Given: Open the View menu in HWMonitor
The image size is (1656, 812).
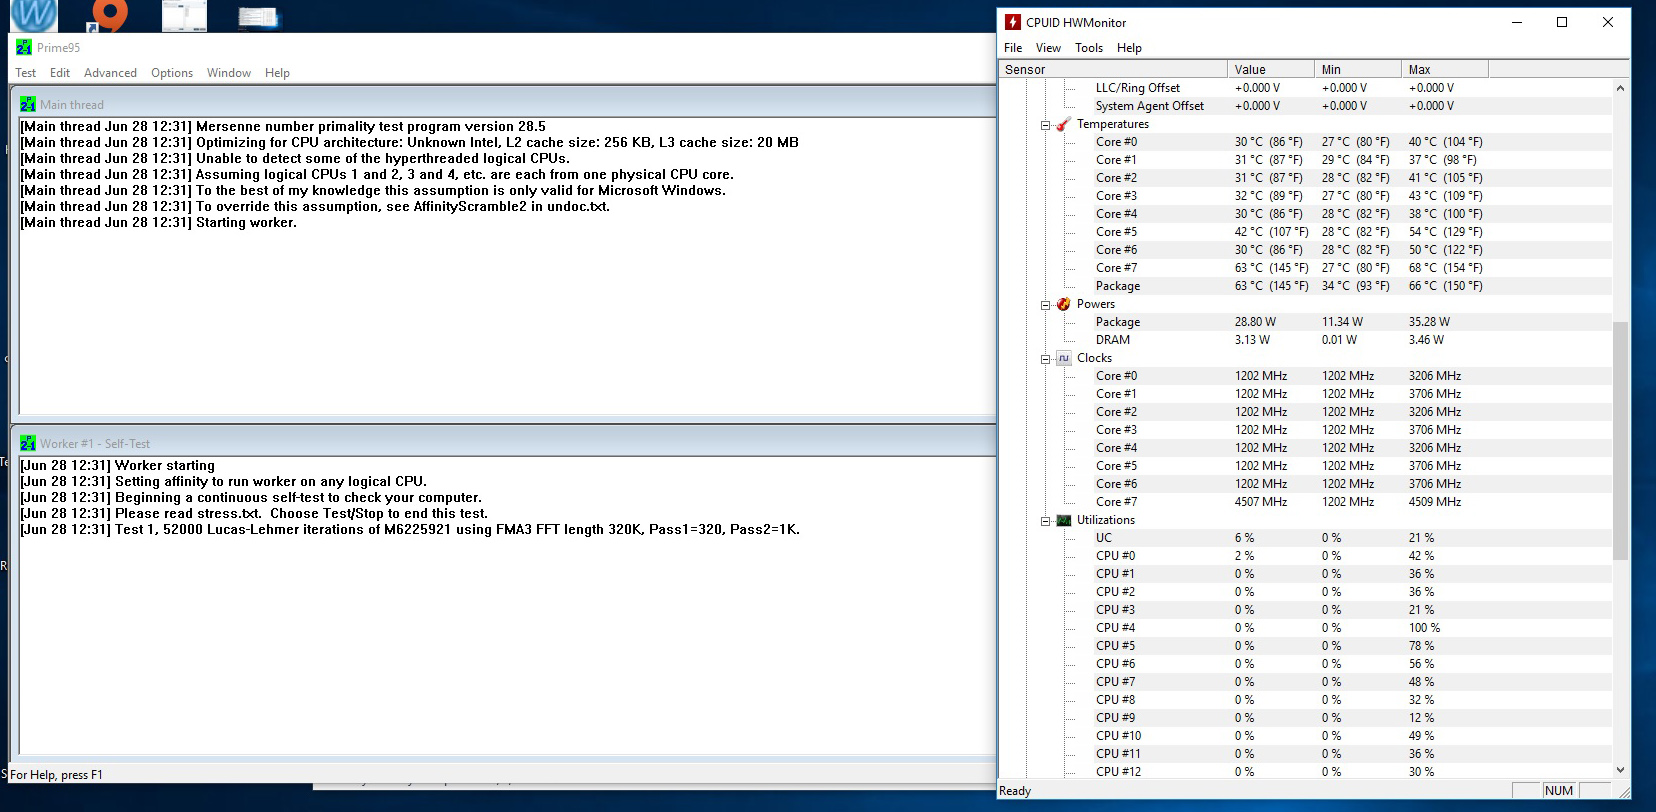Looking at the screenshot, I should pos(1048,48).
